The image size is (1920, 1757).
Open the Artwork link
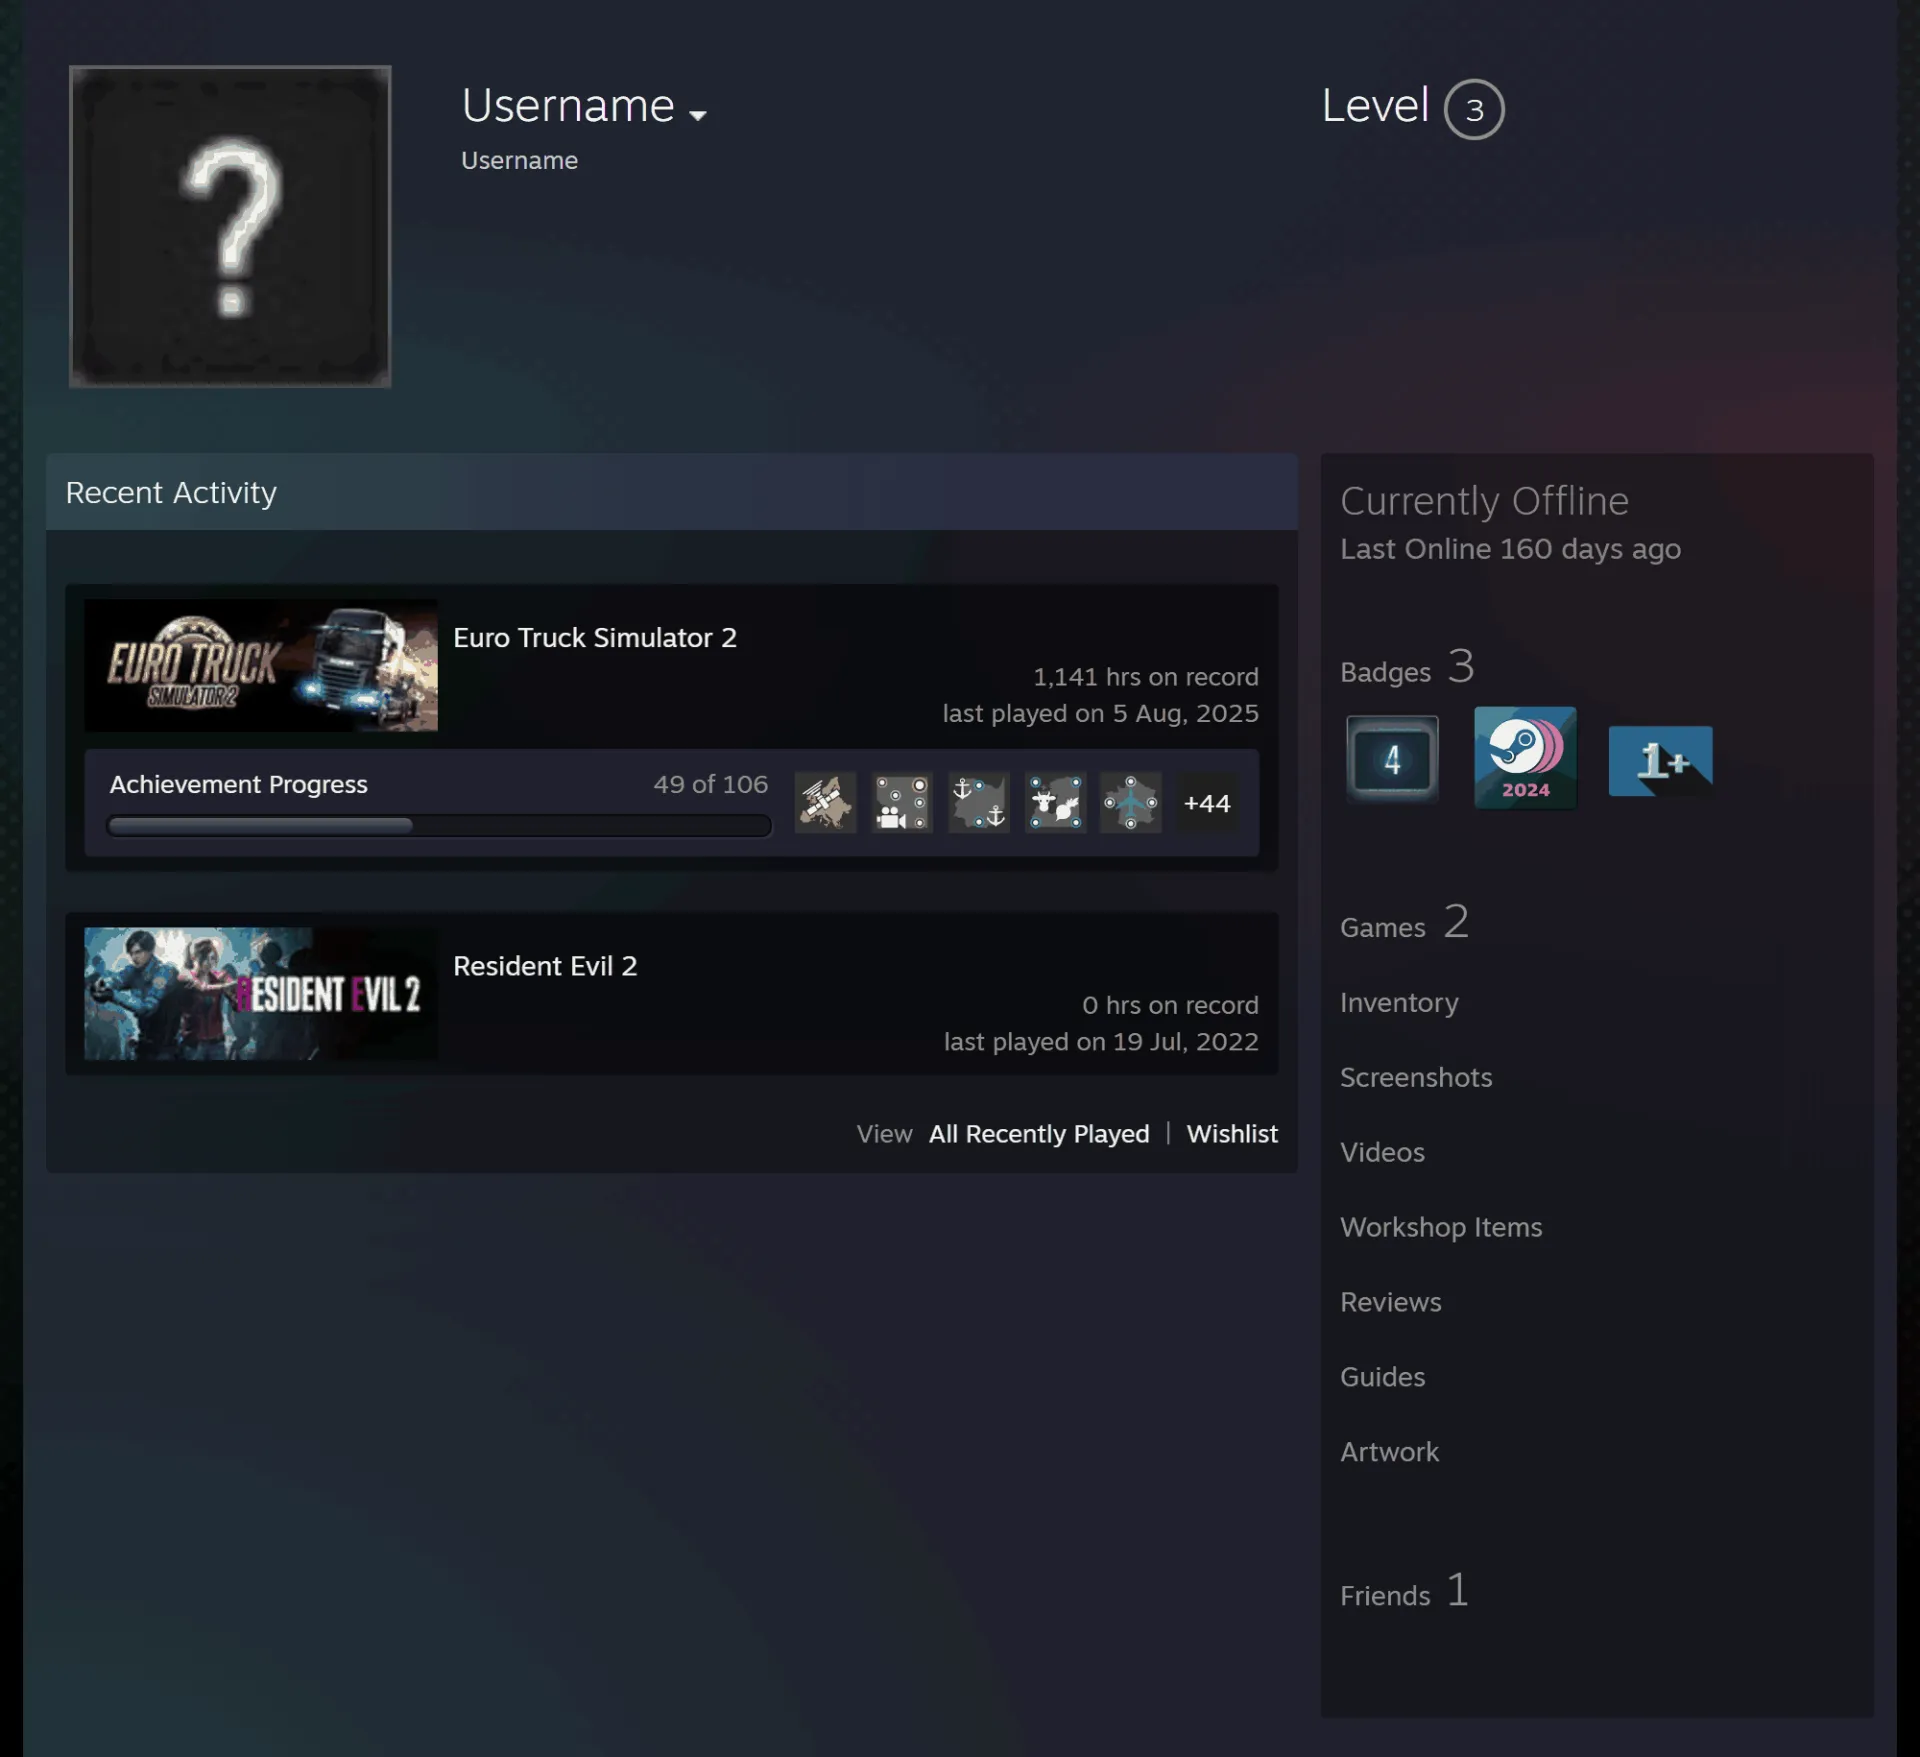1389,1452
